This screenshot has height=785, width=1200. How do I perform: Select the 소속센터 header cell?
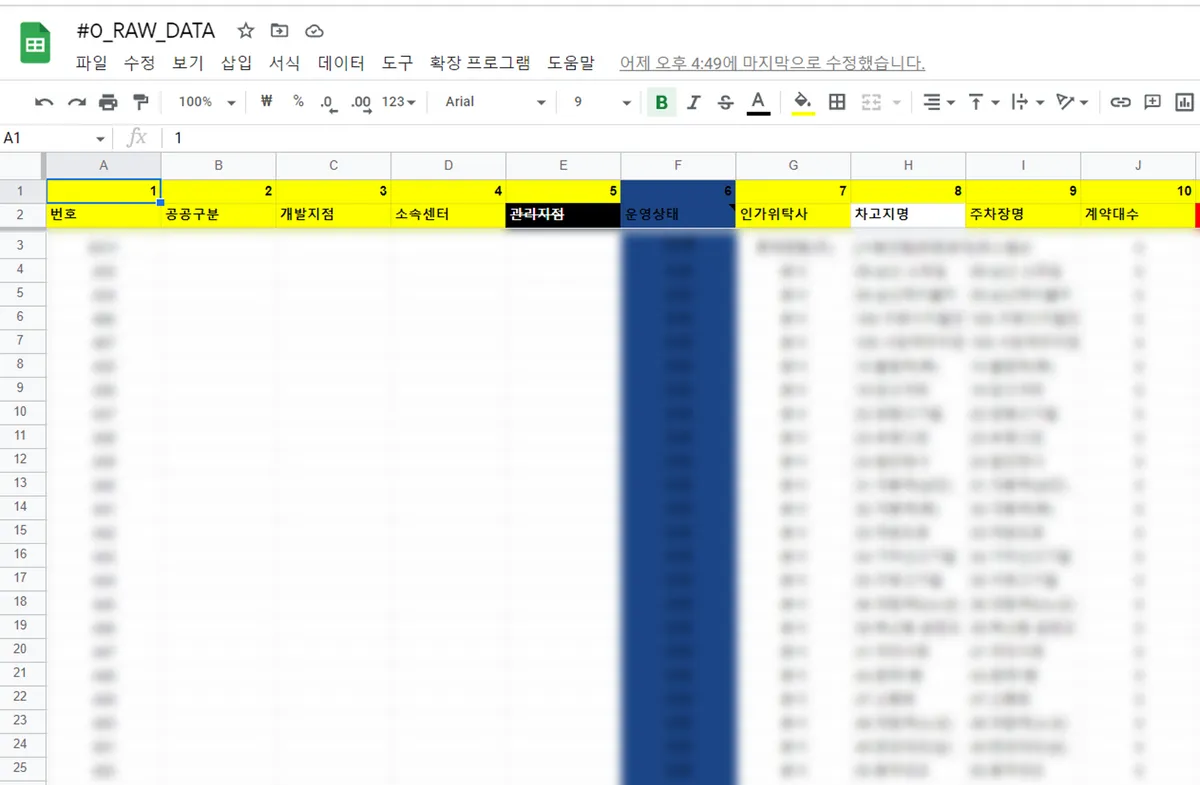[449, 214]
